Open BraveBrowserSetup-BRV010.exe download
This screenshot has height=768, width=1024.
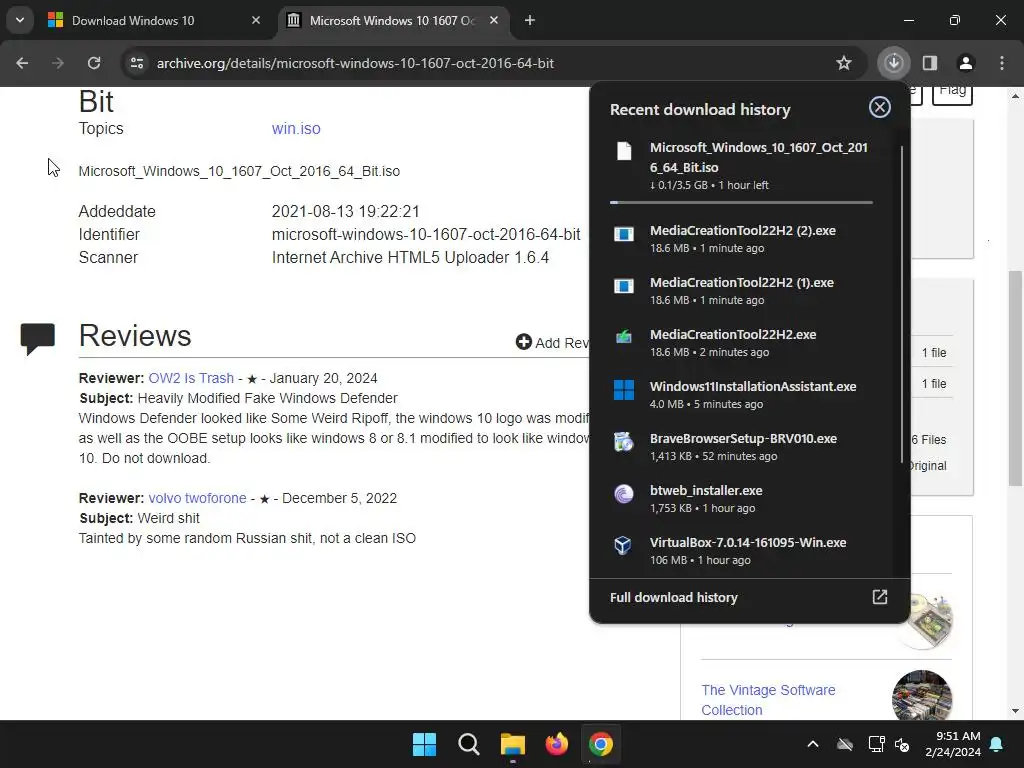(x=741, y=447)
